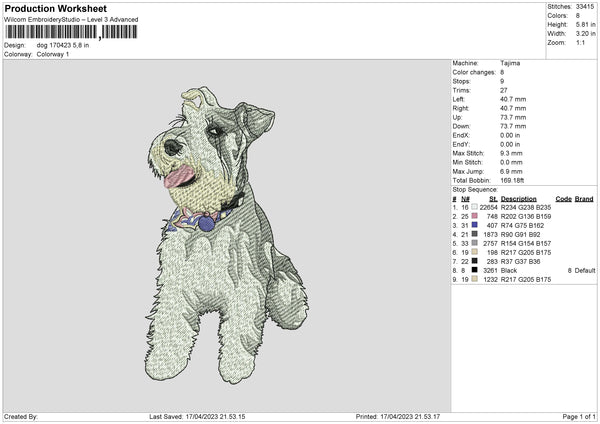Select the Width value 3.20 in

coord(585,34)
